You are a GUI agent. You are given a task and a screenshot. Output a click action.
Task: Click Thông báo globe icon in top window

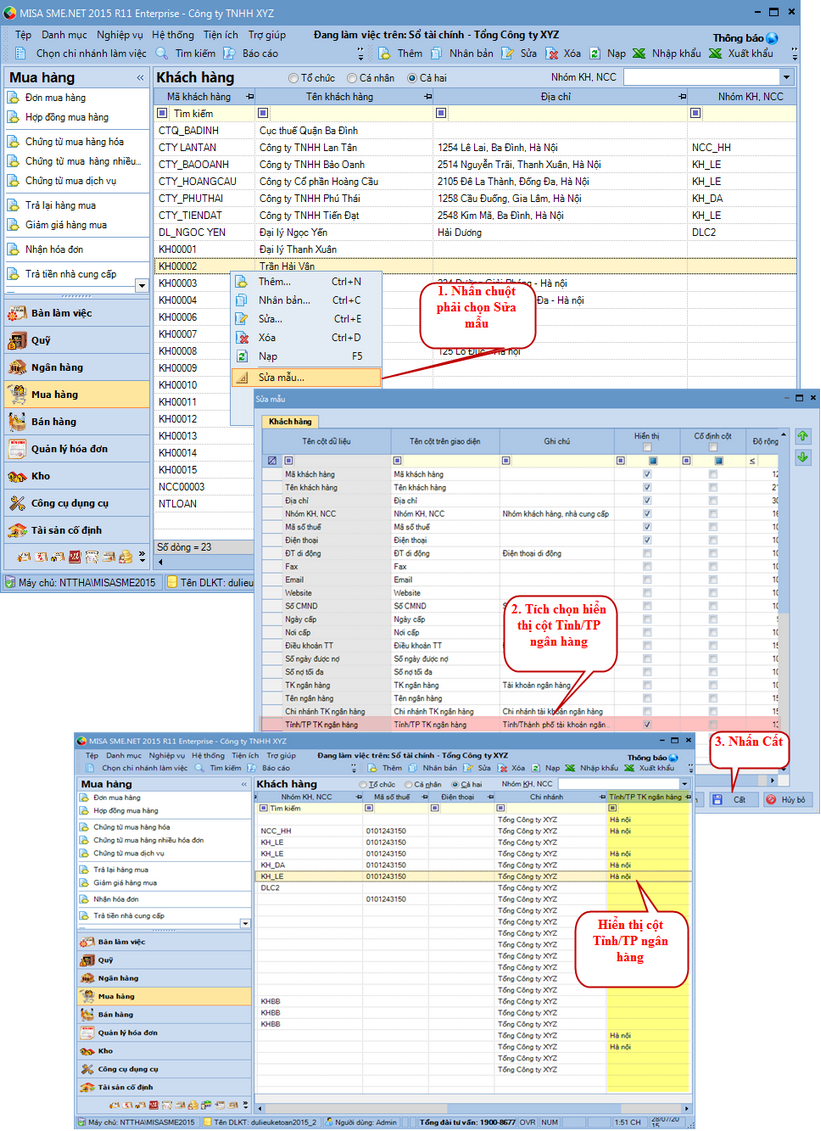772,38
